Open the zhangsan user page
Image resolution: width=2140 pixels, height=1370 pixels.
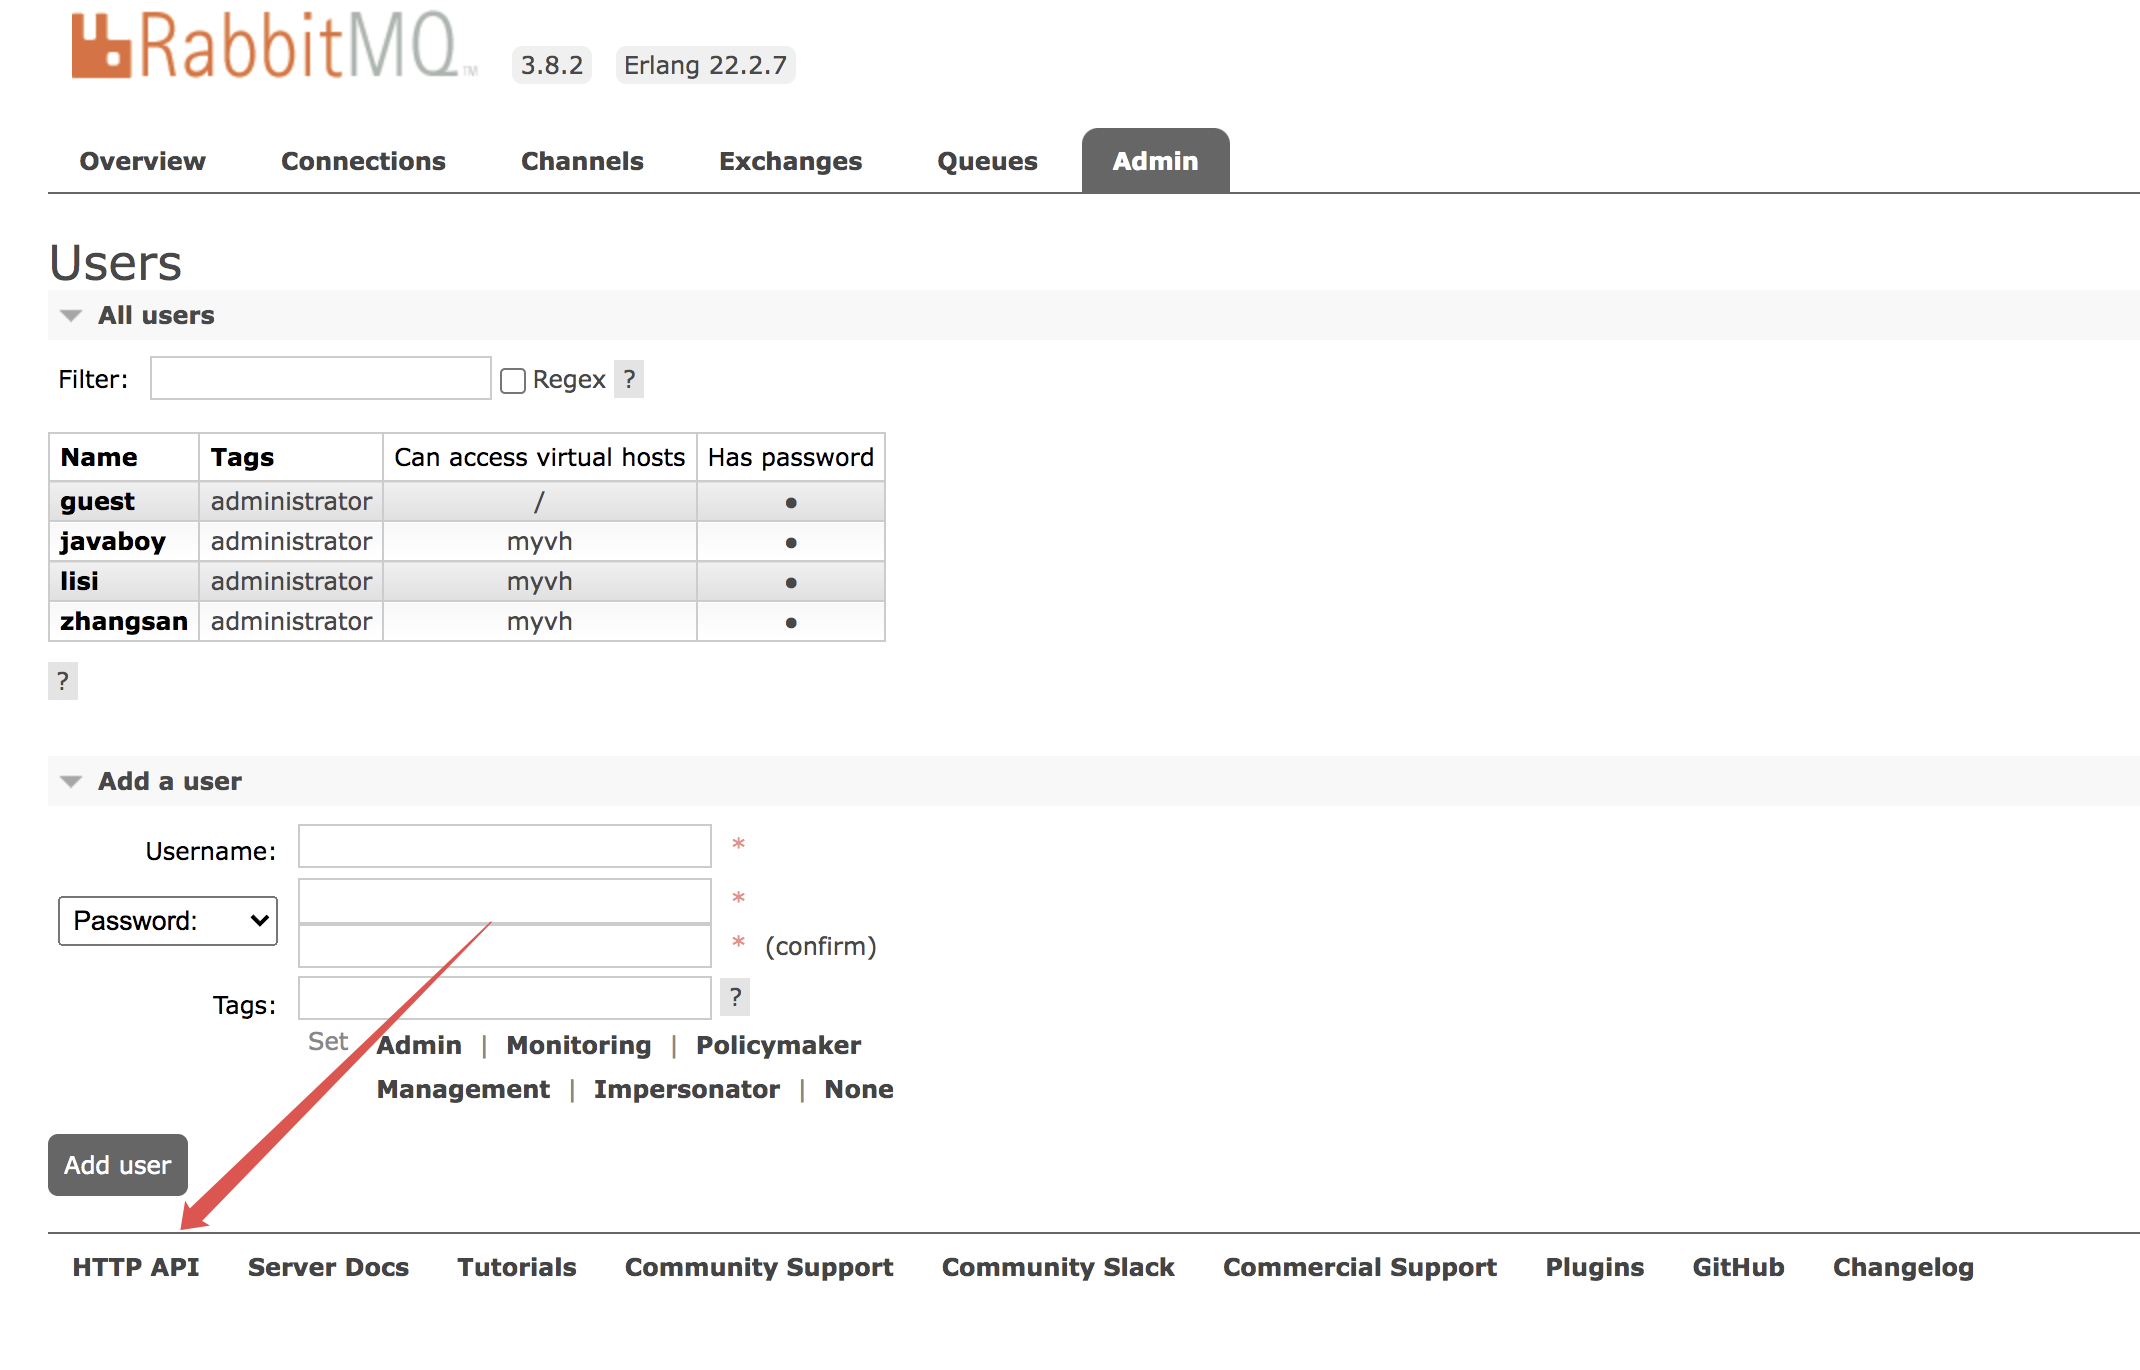[123, 621]
